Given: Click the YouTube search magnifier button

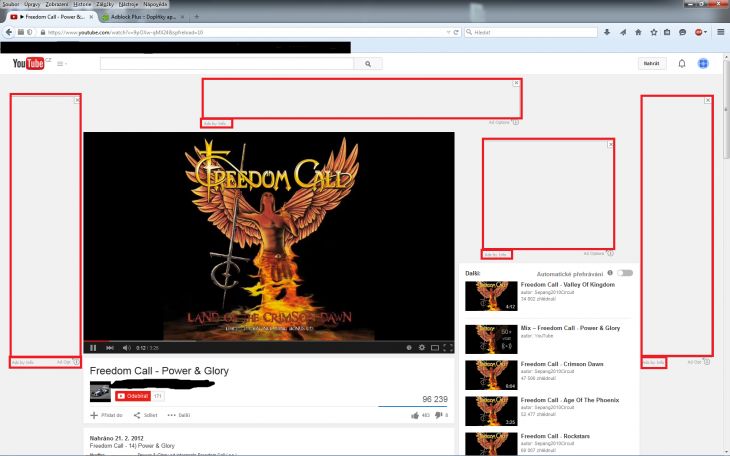Looking at the screenshot, I should pos(368,64).
